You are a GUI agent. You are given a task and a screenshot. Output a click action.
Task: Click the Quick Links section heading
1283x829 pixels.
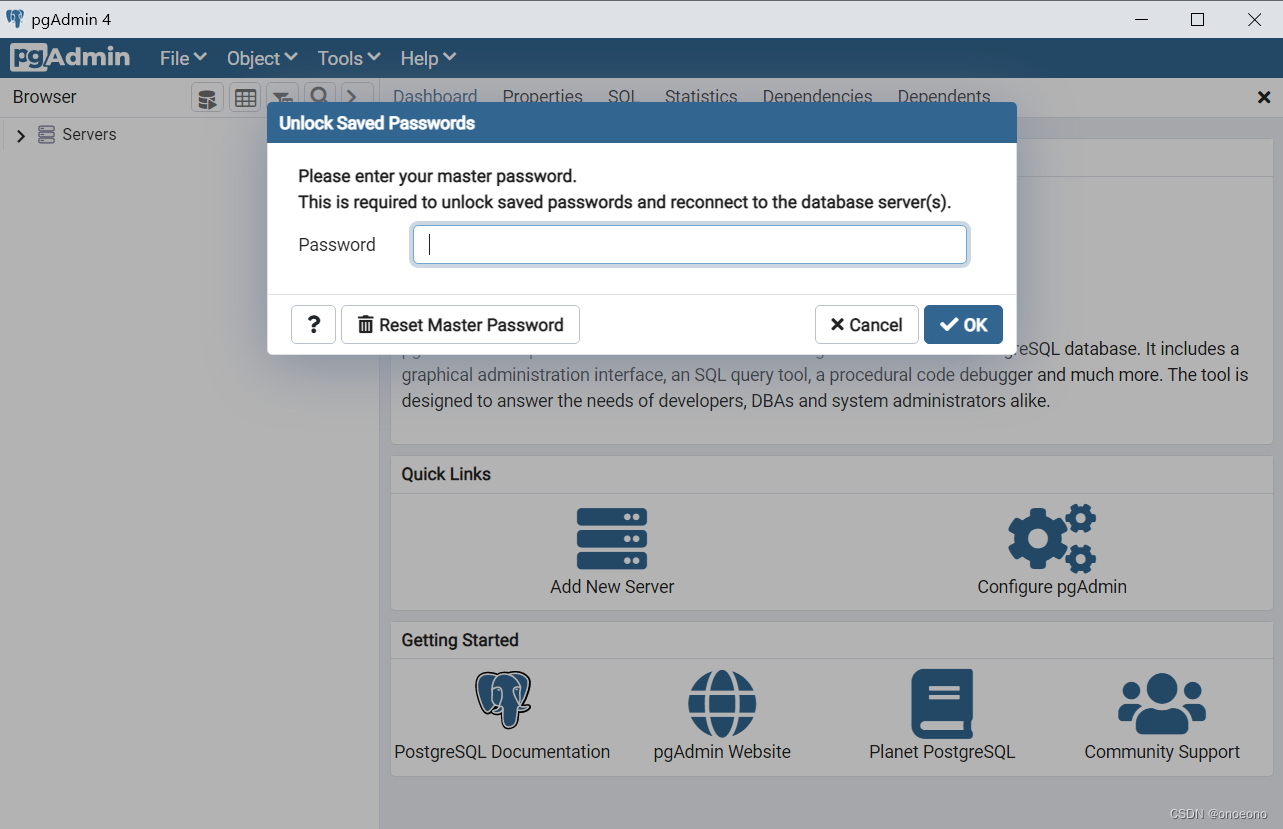tap(446, 474)
